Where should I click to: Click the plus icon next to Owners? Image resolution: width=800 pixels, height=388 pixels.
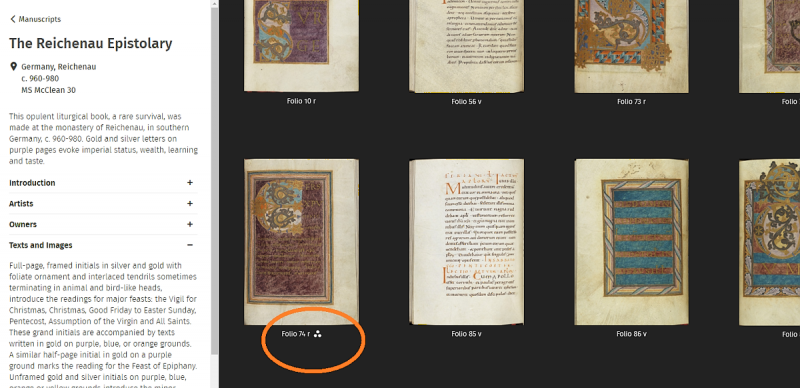tap(190, 225)
